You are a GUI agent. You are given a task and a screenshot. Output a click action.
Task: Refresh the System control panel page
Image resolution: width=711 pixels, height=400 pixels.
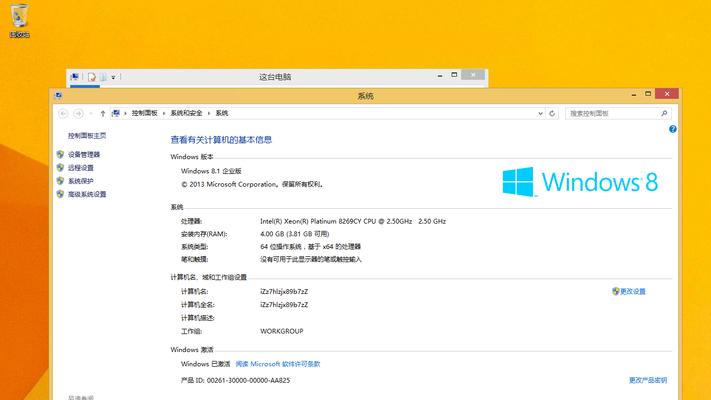tap(552, 113)
